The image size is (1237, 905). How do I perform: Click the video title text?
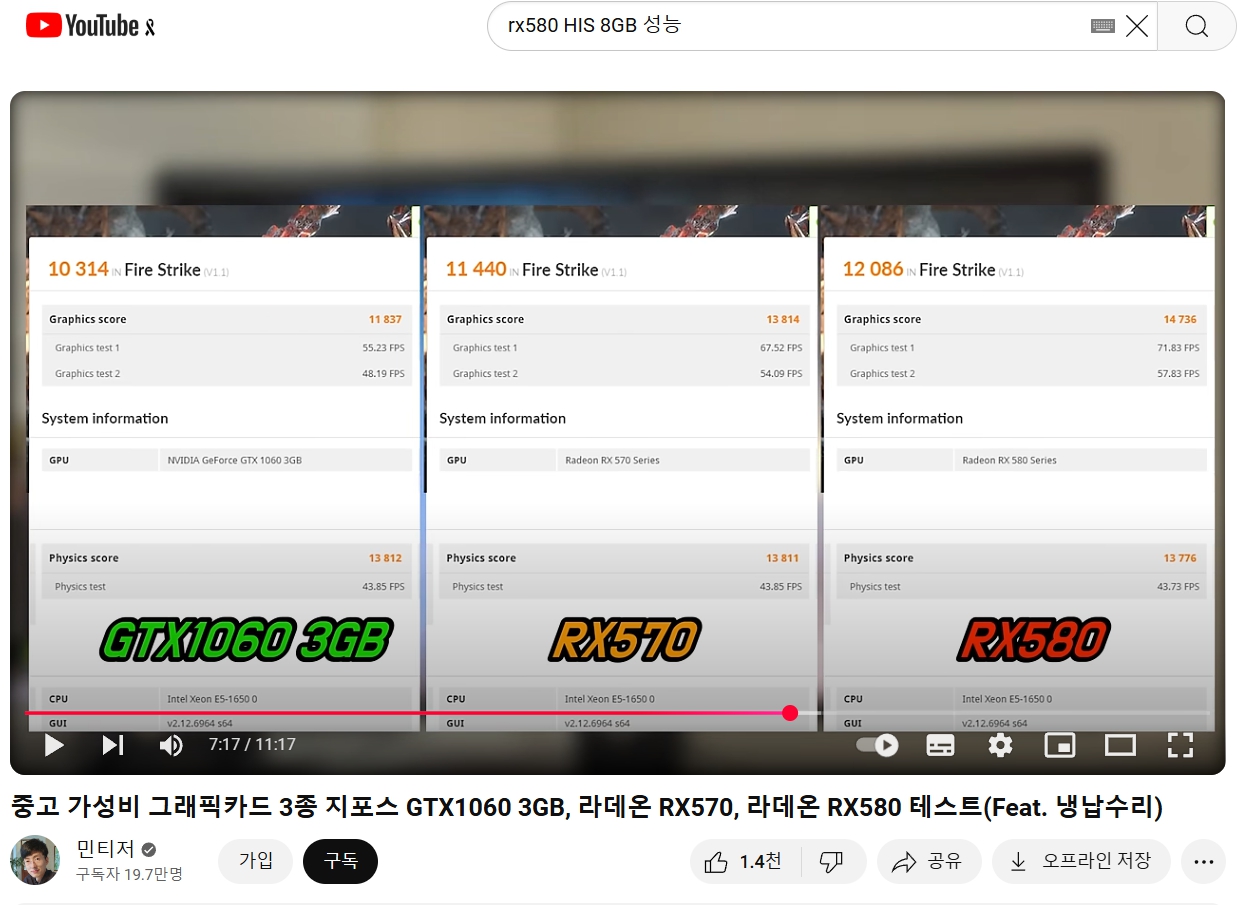(587, 807)
